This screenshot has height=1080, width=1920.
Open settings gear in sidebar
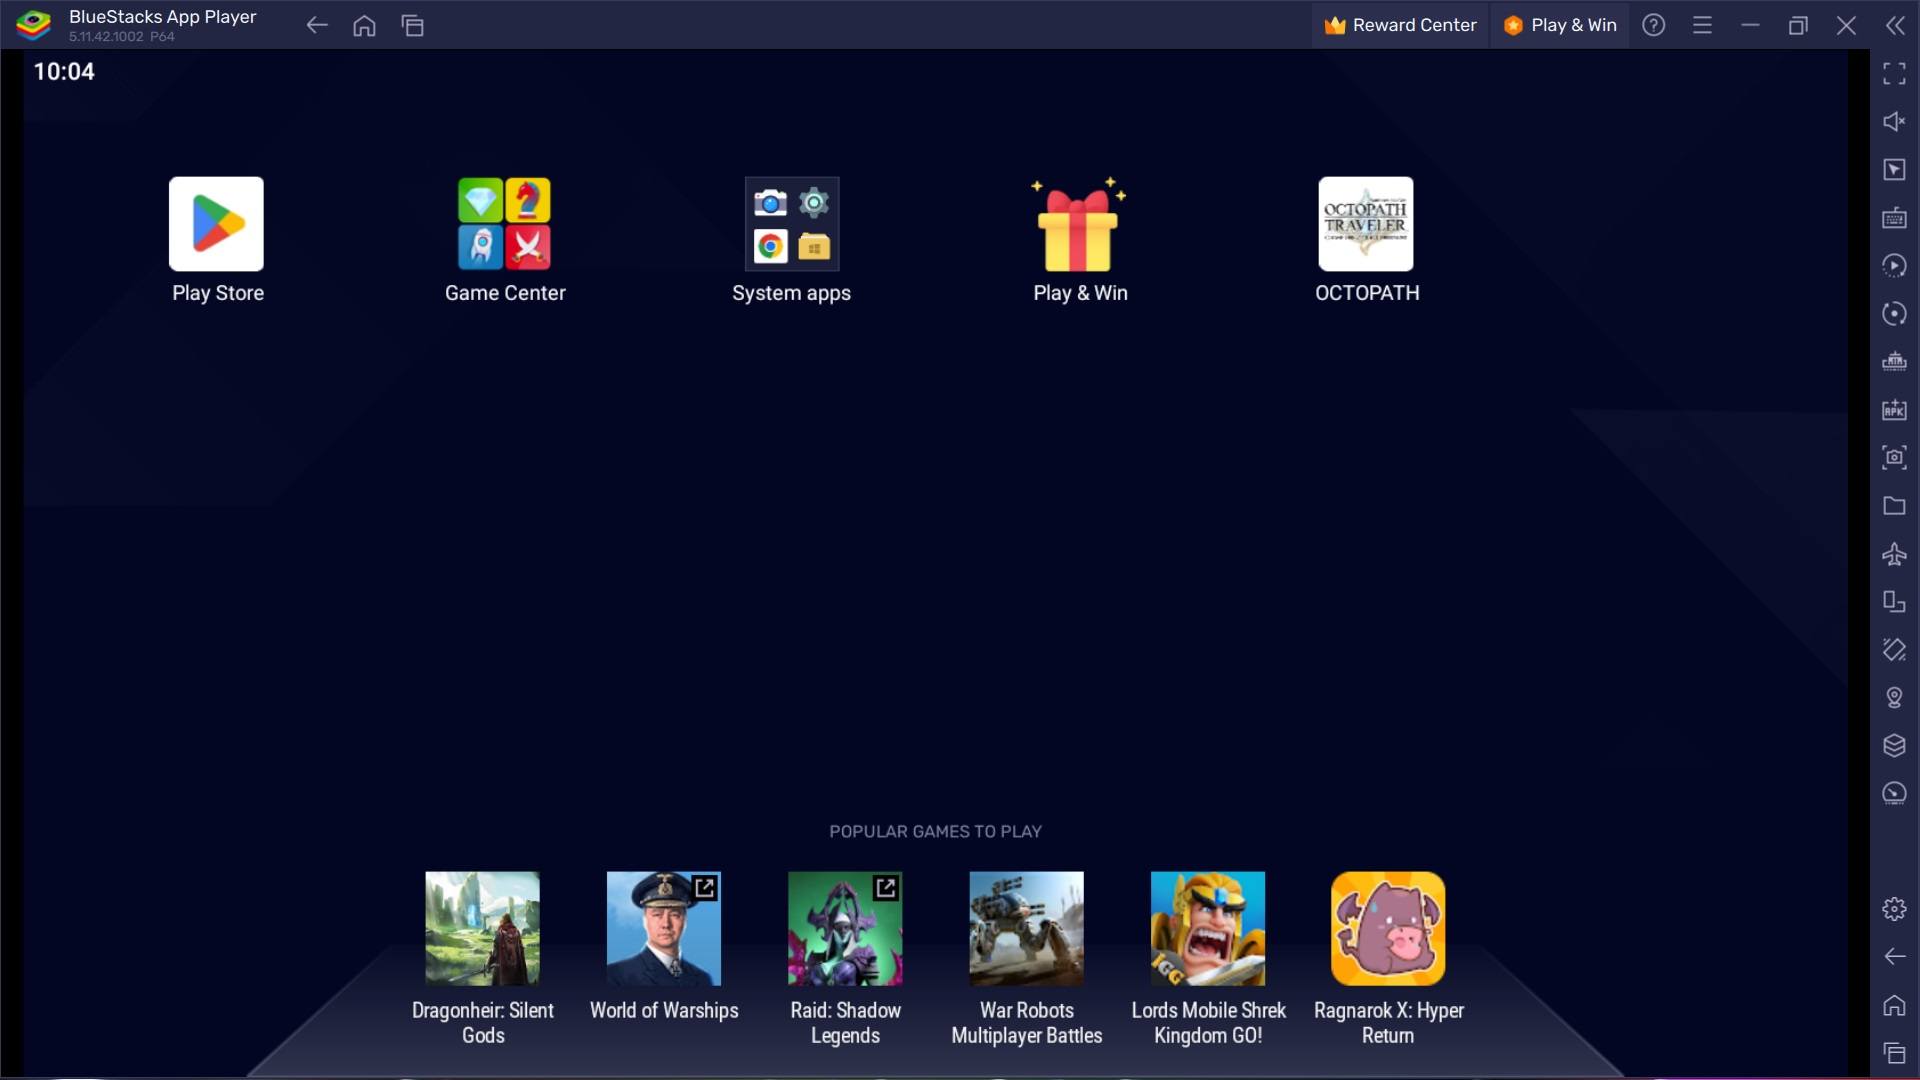[1894, 908]
